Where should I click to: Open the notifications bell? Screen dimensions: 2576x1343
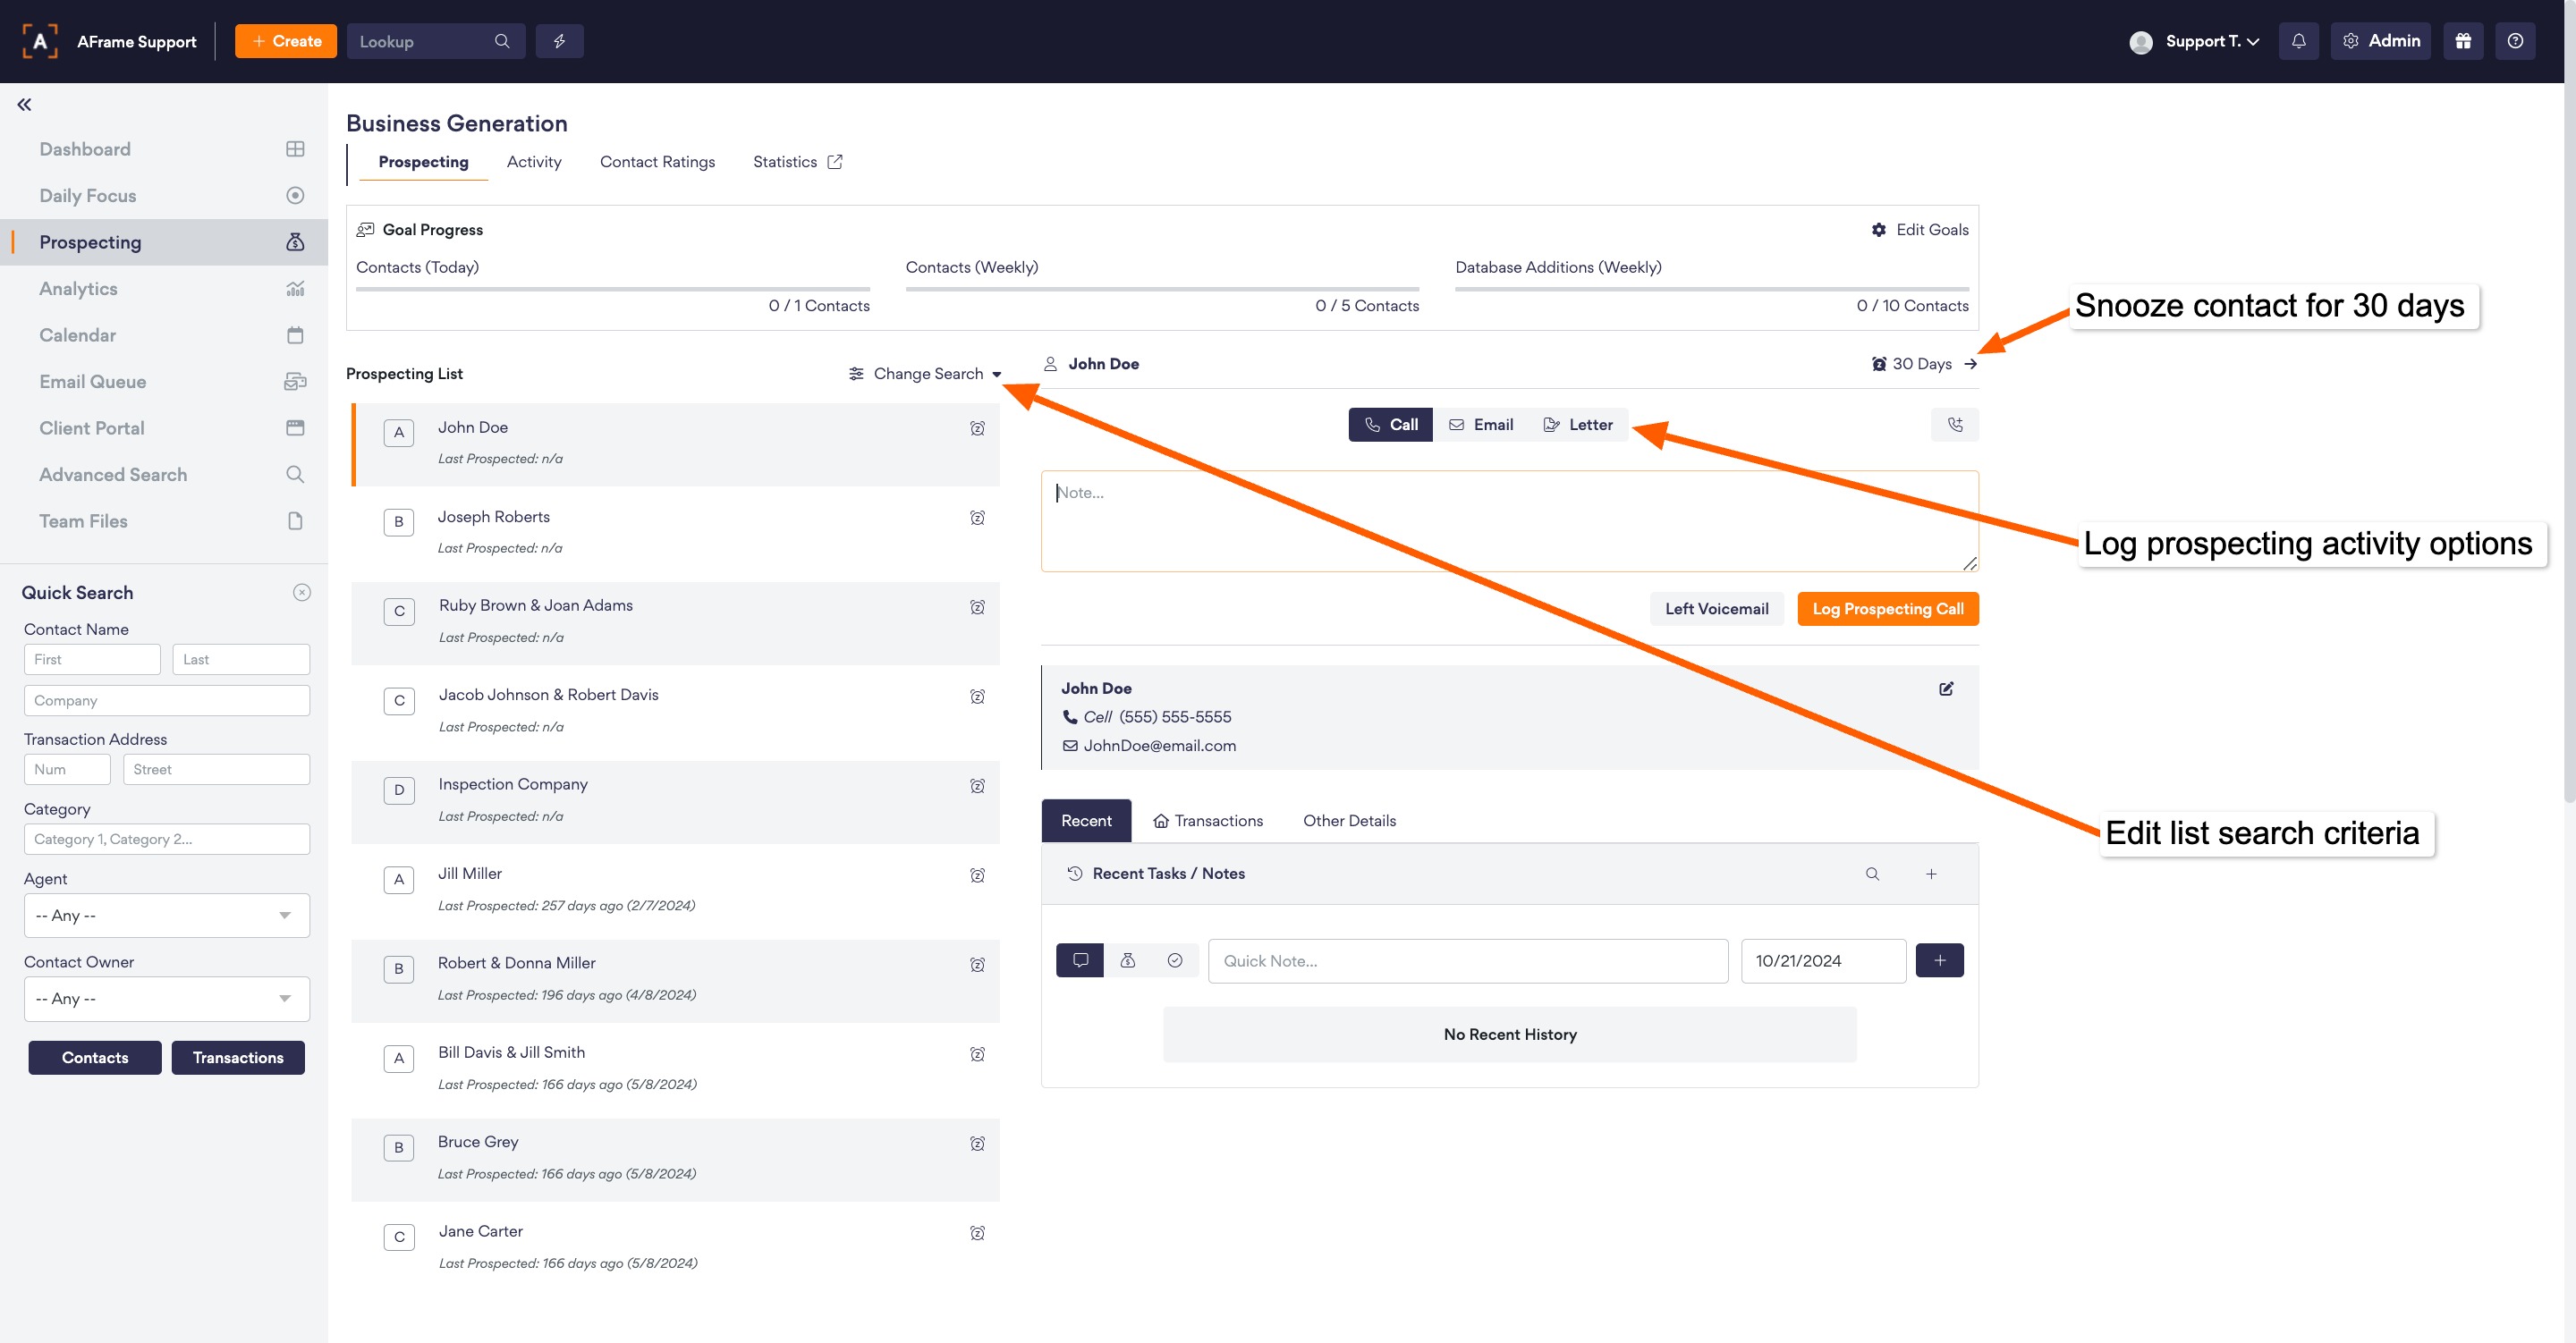click(2298, 41)
